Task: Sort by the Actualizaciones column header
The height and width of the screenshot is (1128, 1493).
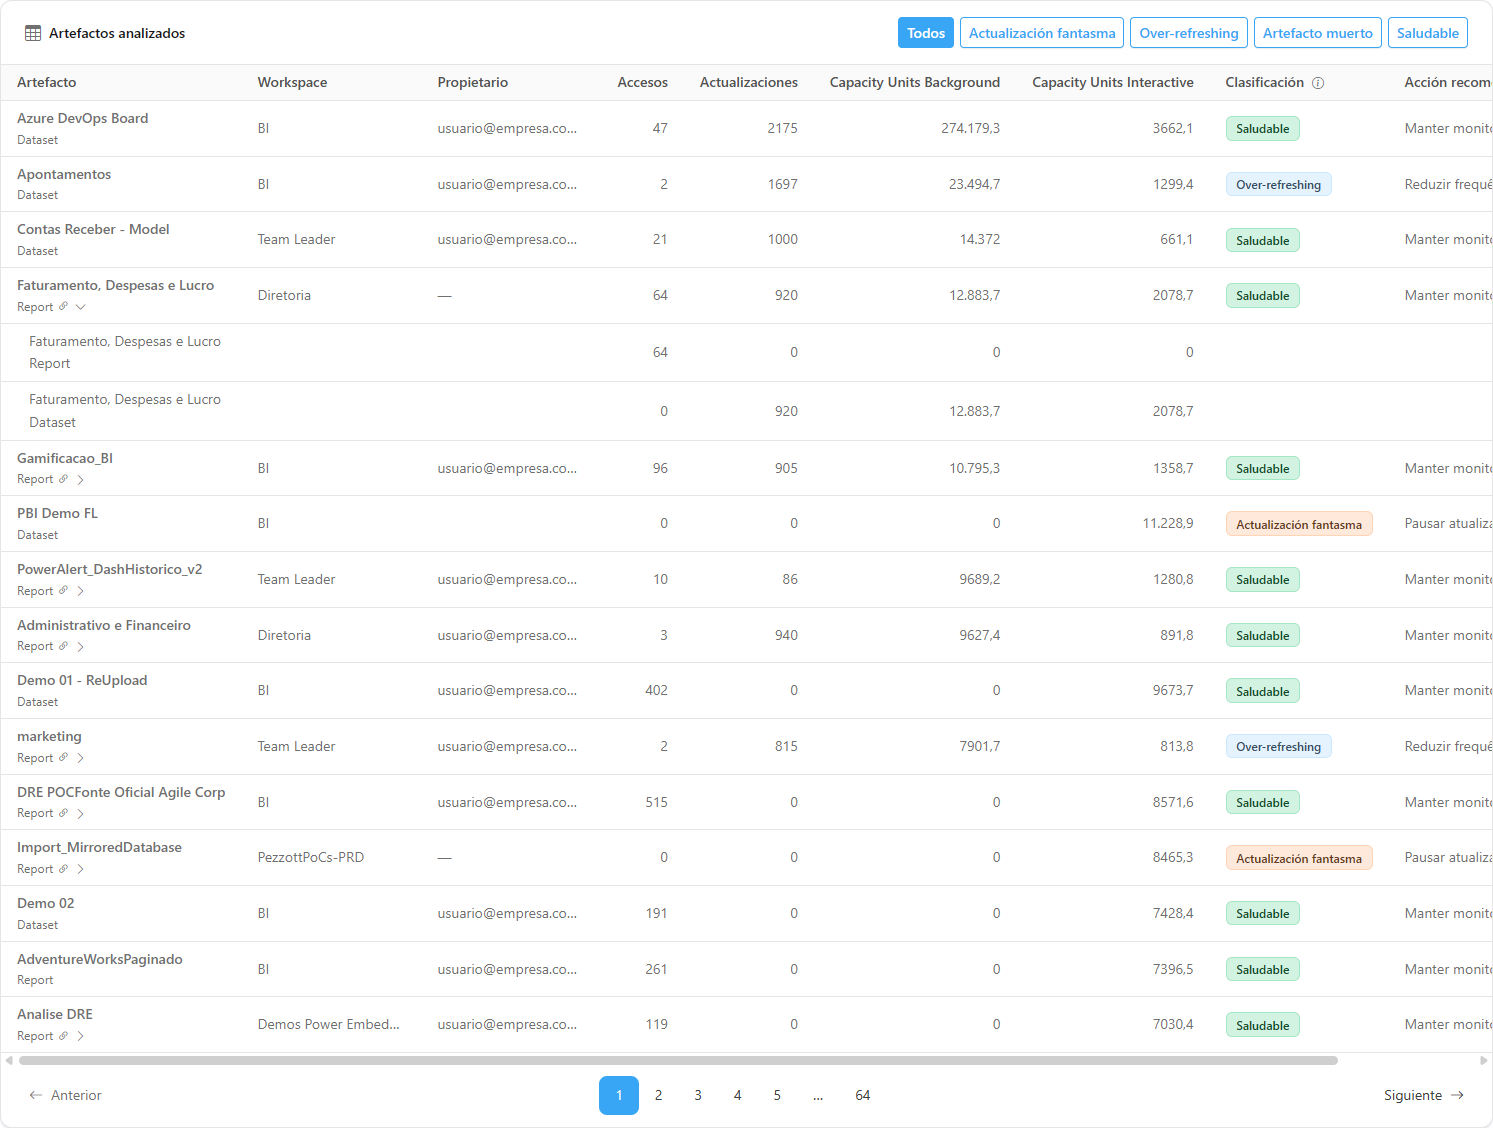Action: tap(749, 83)
